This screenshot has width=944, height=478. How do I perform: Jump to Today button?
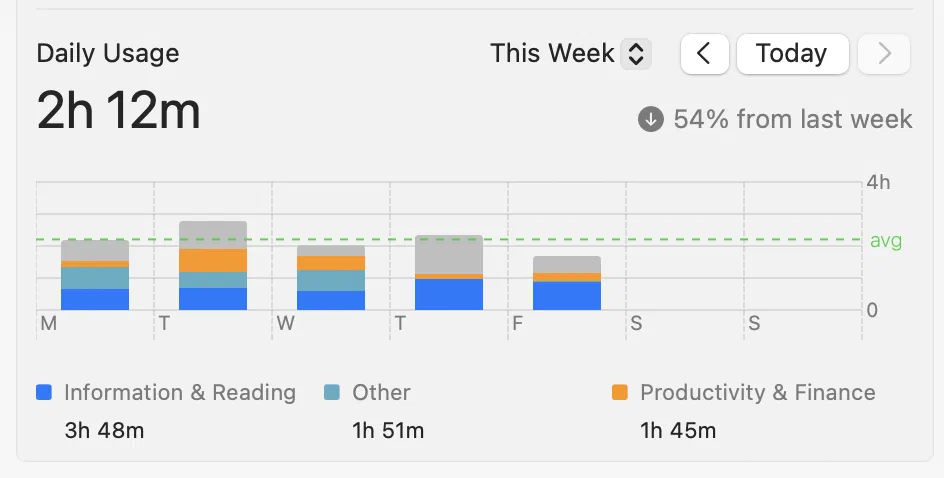(x=792, y=54)
